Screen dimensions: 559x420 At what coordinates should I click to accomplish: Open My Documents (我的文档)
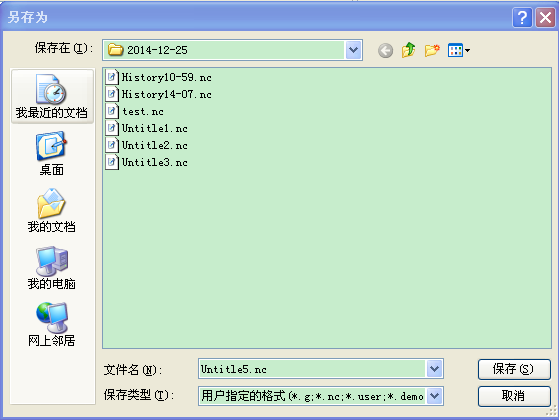tap(52, 211)
